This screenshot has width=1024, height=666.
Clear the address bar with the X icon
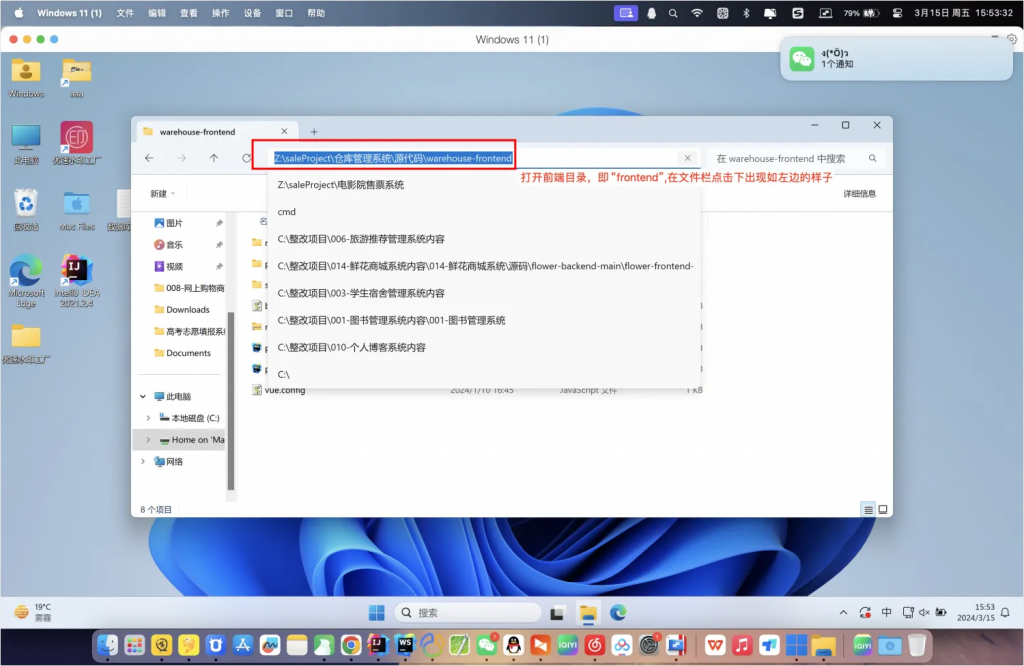pyautogui.click(x=687, y=157)
